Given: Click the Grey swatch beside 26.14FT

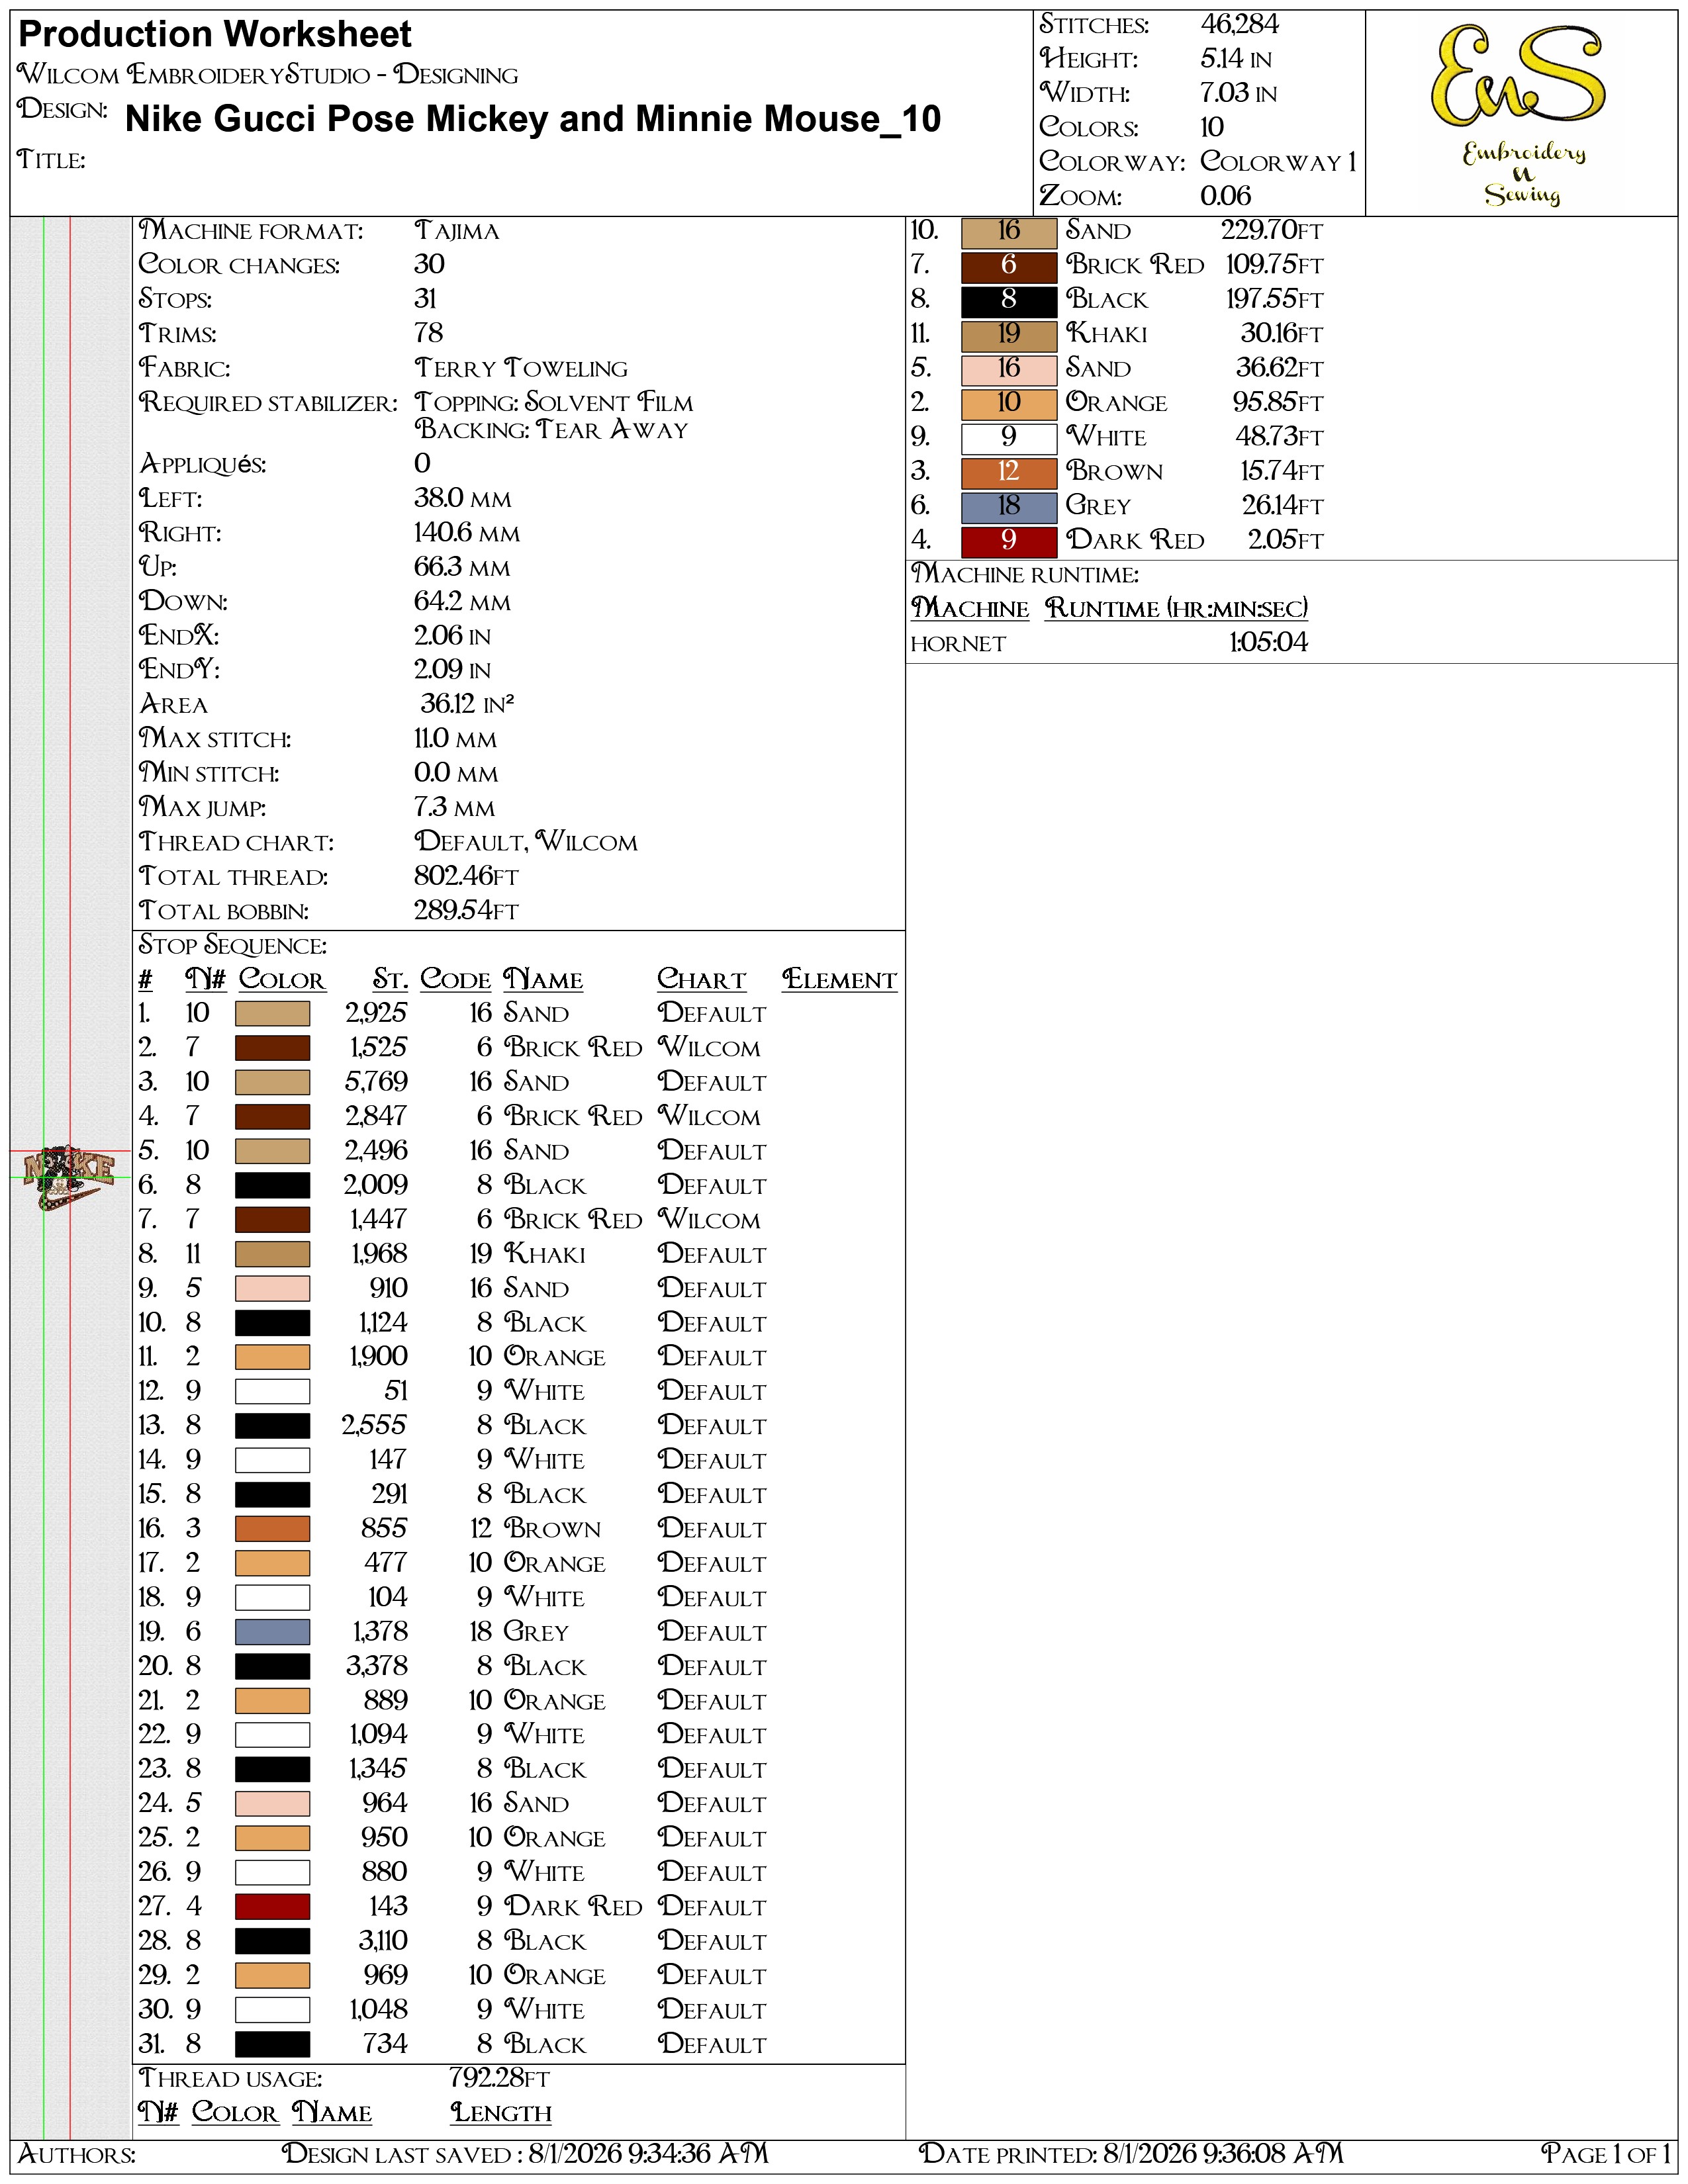Looking at the screenshot, I should [x=1009, y=507].
